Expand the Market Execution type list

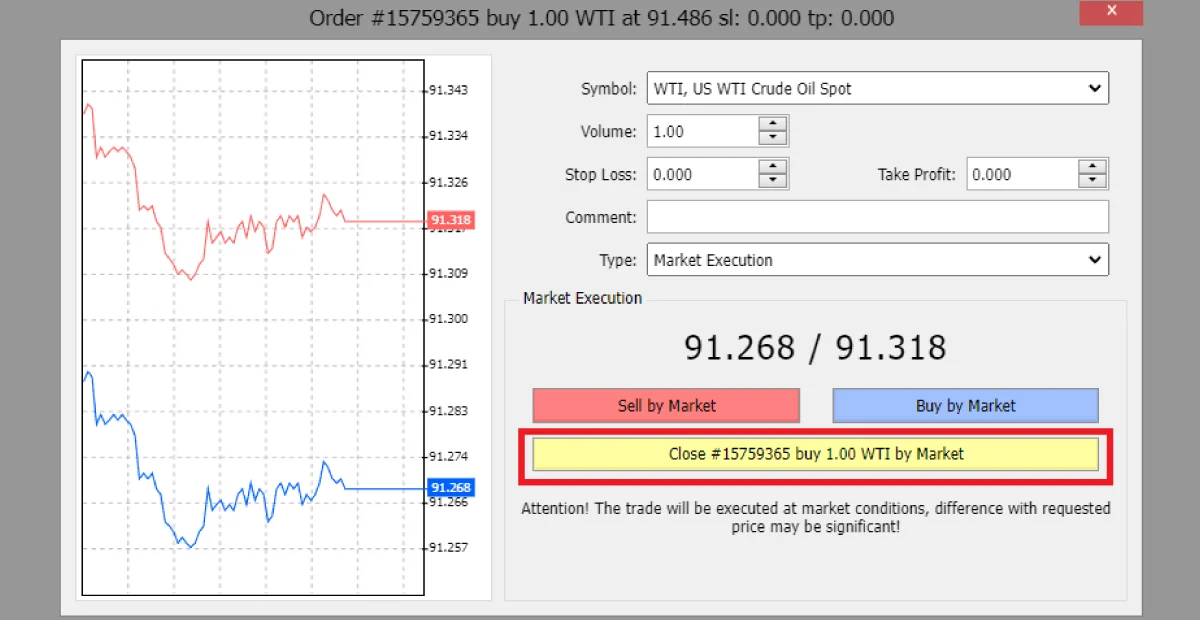tap(1095, 259)
